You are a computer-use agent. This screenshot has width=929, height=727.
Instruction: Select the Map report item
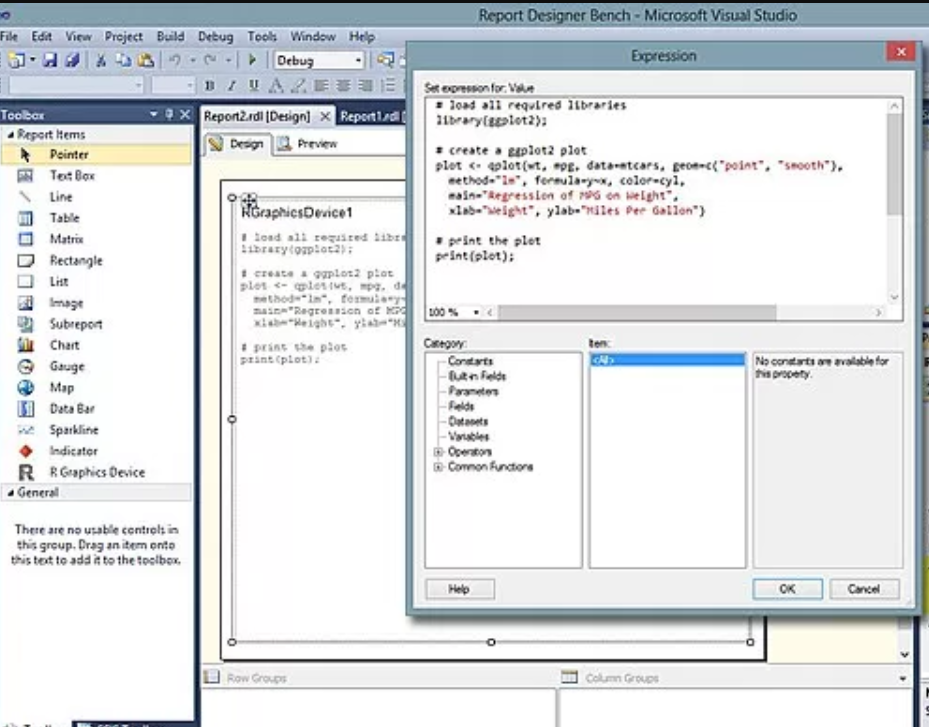tap(96, 387)
